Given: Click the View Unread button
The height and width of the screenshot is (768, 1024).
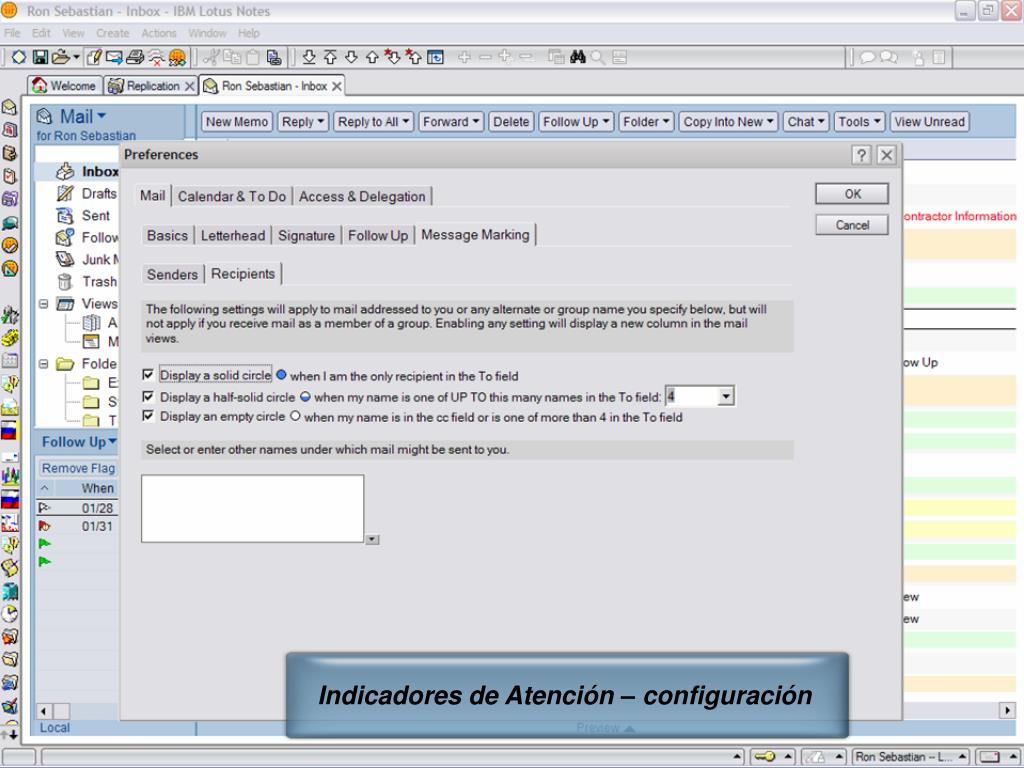Looking at the screenshot, I should (x=929, y=121).
